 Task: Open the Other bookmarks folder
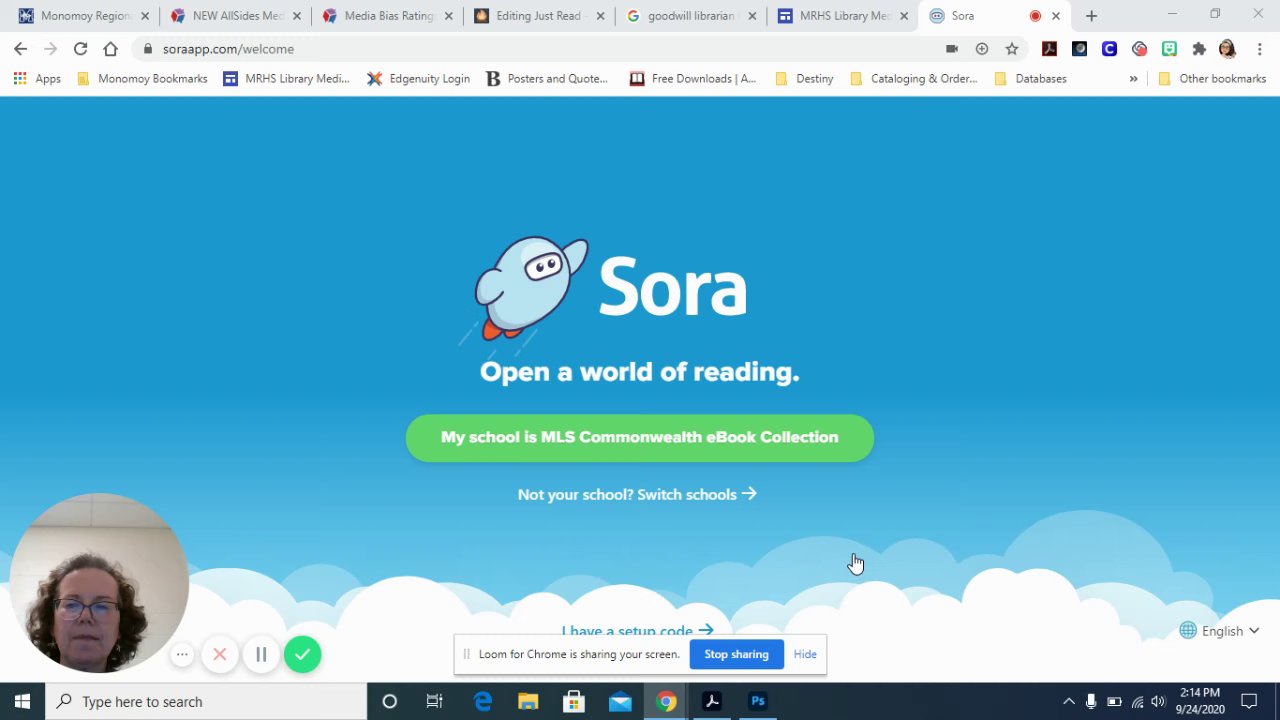1211,78
